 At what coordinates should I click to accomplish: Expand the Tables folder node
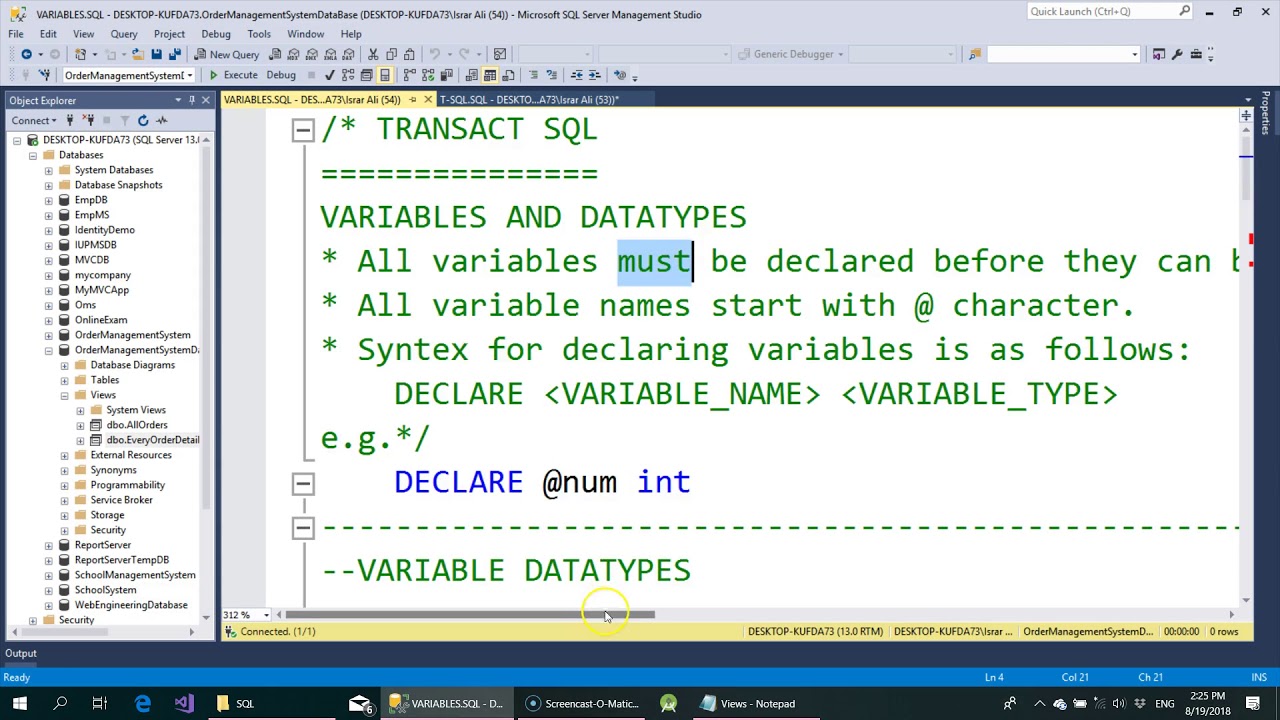click(x=64, y=380)
